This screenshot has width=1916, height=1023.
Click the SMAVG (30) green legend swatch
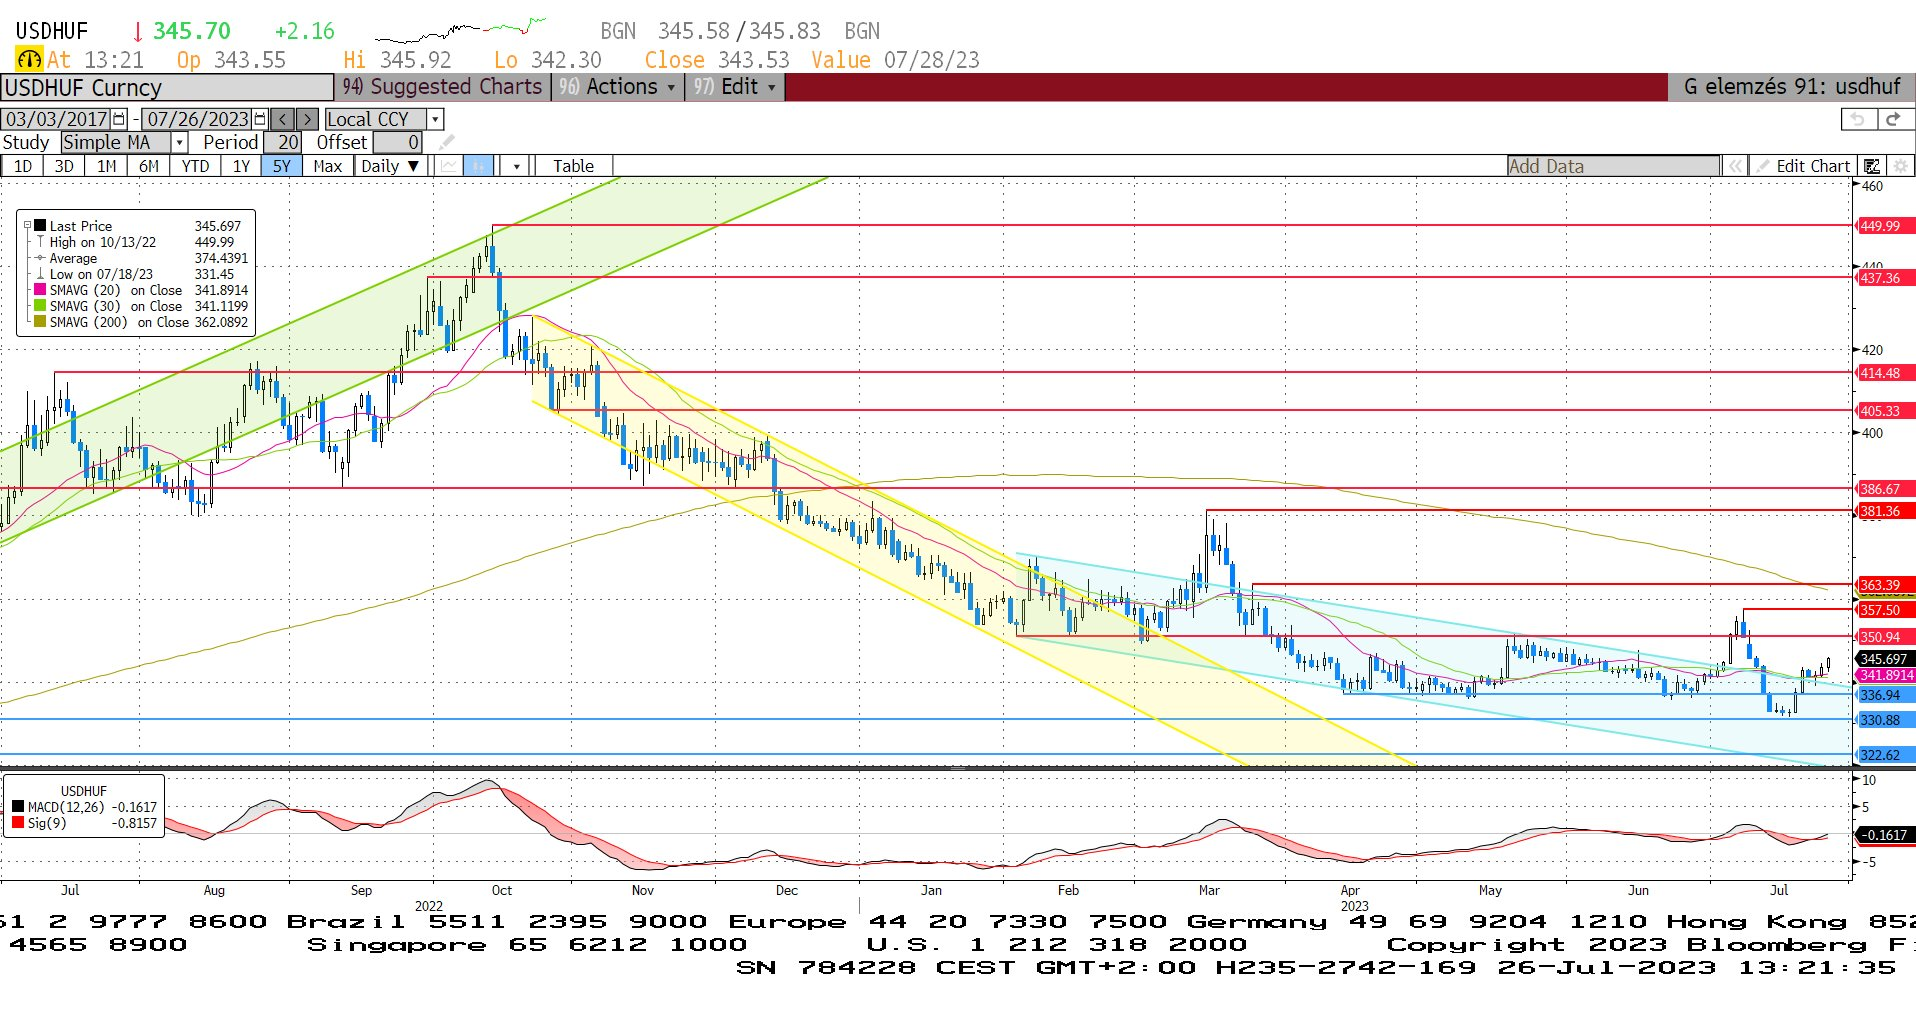point(40,306)
